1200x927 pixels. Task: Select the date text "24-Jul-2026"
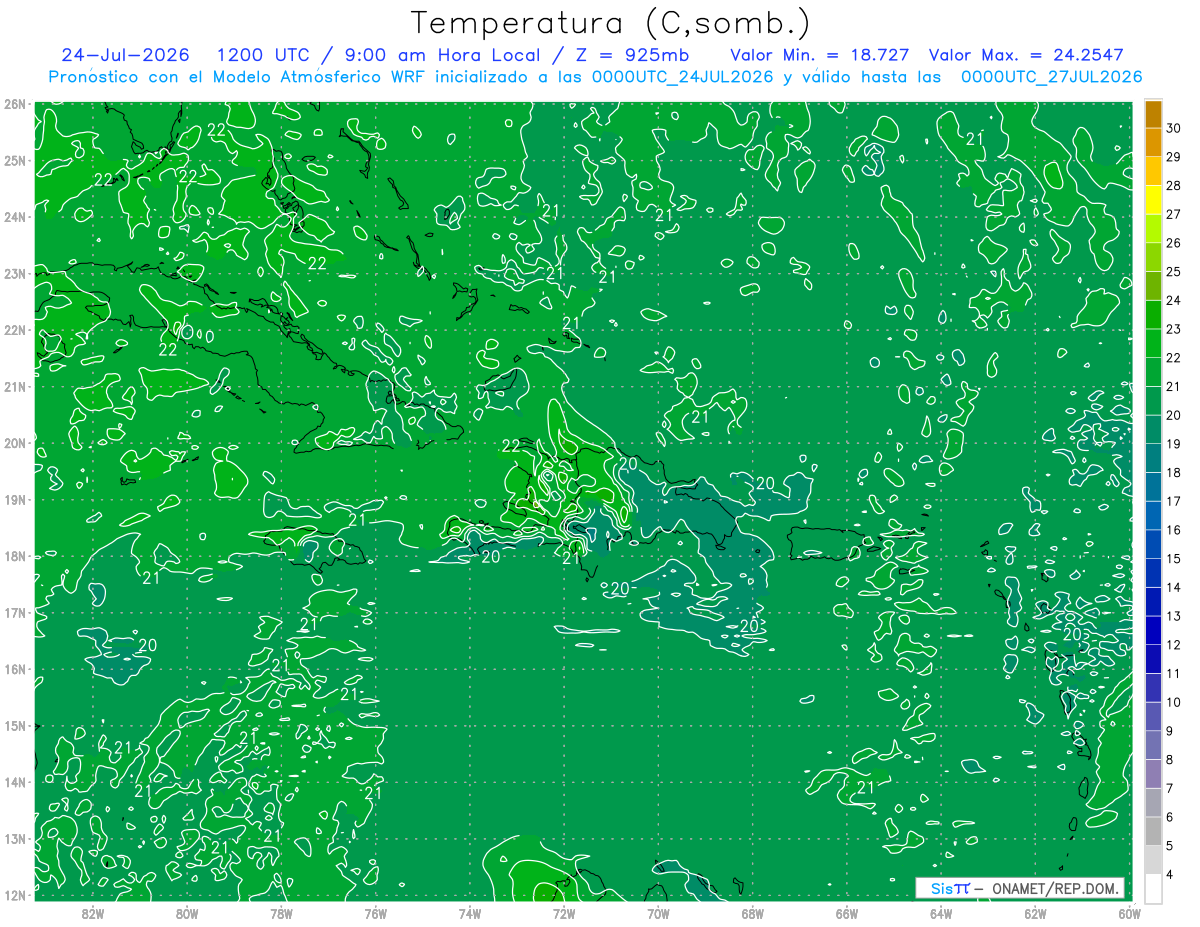tap(125, 55)
